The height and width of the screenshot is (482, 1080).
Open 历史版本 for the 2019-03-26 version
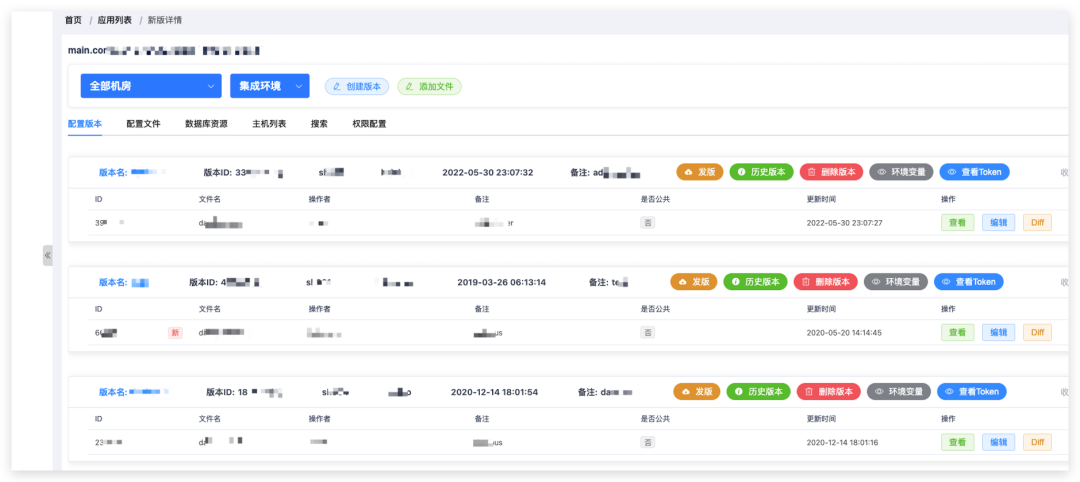pos(756,282)
